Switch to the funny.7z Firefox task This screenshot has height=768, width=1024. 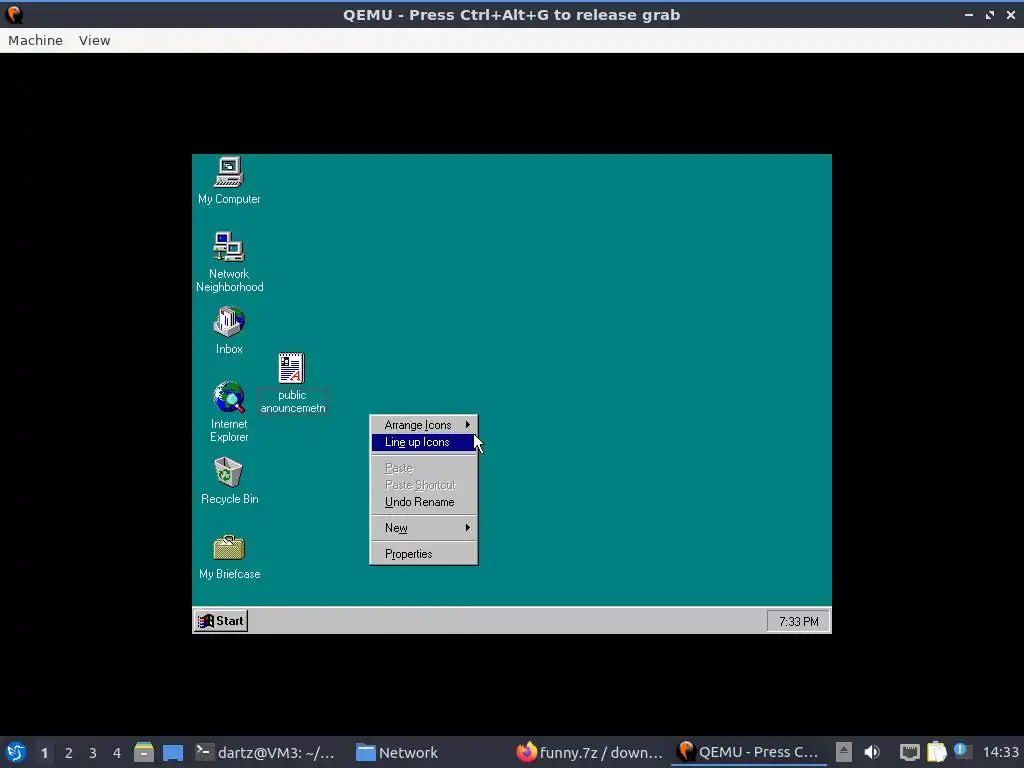590,752
